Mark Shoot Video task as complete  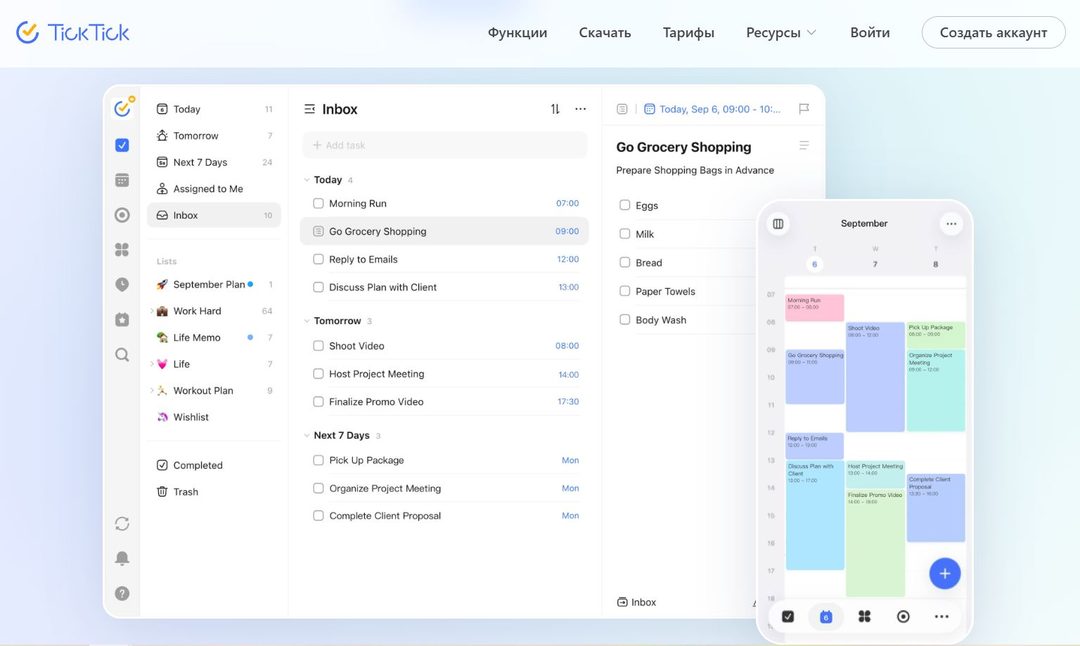[318, 346]
